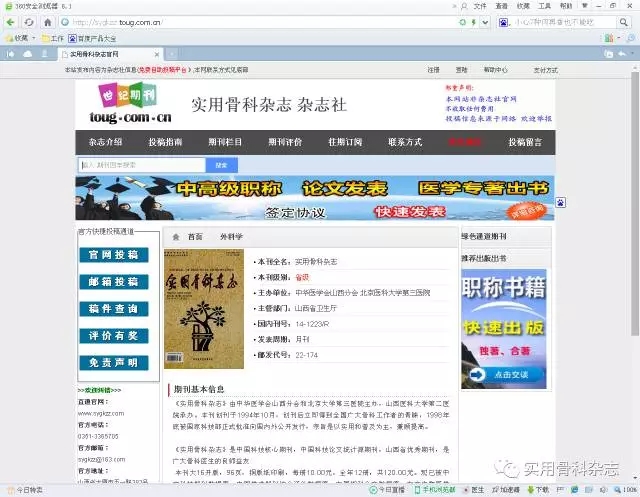Image resolution: width=640 pixels, height=497 pixels.
Task: Click the 外科学 breadcrumb link
Action: coord(231,237)
